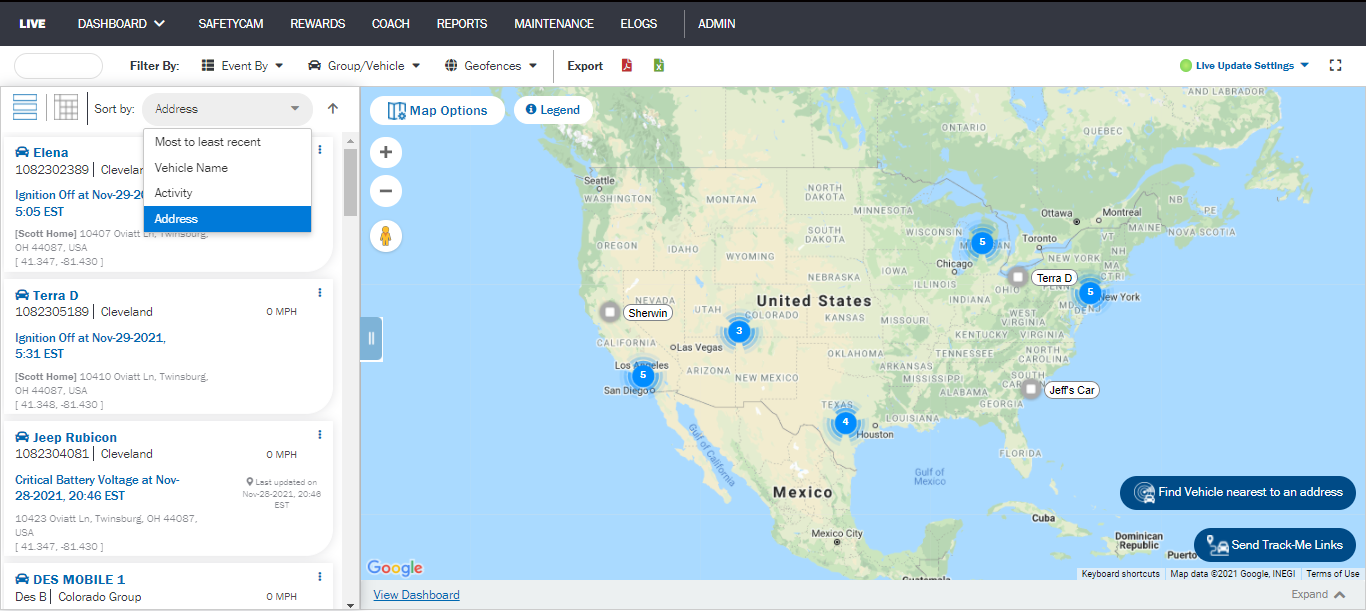Open the Group/Vehicle filter dropdown
Image resolution: width=1366 pixels, height=611 pixels.
(364, 66)
